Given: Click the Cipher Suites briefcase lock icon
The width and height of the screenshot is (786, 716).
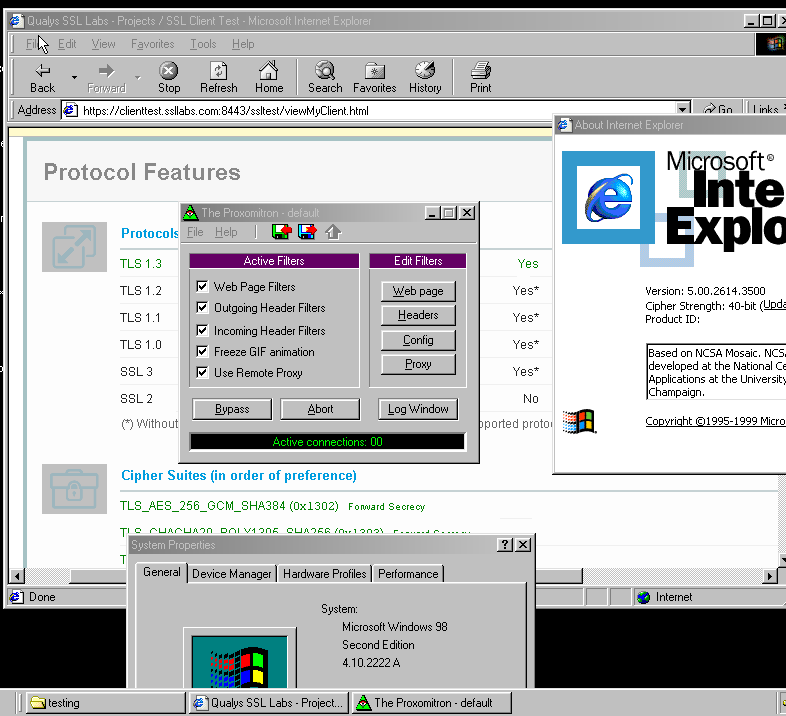Looking at the screenshot, I should click(74, 489).
